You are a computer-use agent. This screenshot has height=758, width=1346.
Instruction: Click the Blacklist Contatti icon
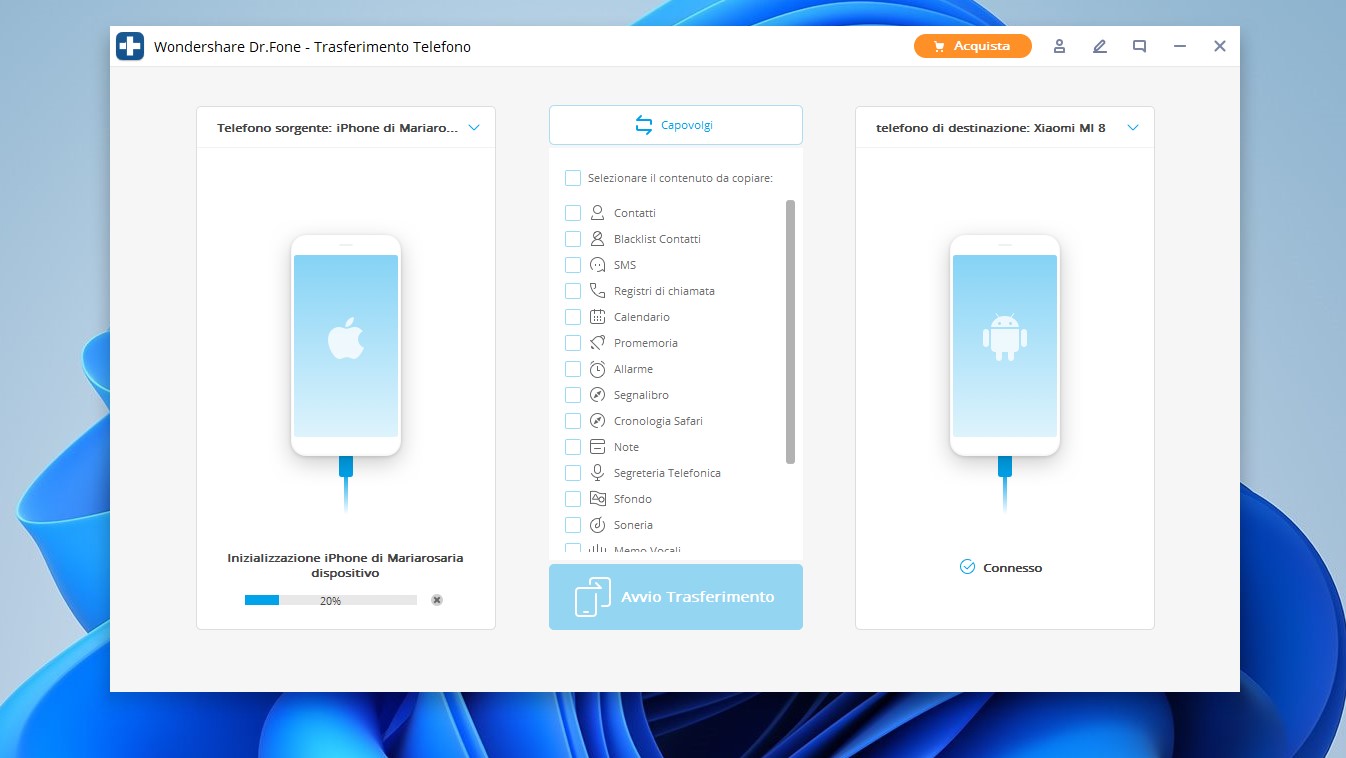click(597, 239)
